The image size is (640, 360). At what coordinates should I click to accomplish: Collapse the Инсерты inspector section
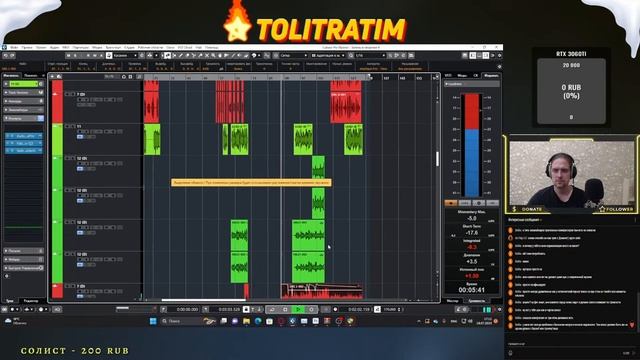click(x=23, y=118)
